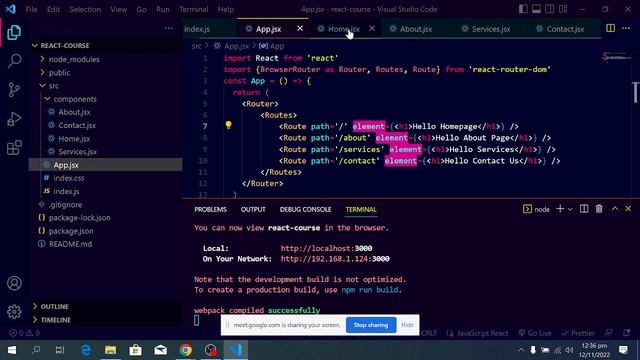Maximize the panel size with caret icon

(615, 209)
